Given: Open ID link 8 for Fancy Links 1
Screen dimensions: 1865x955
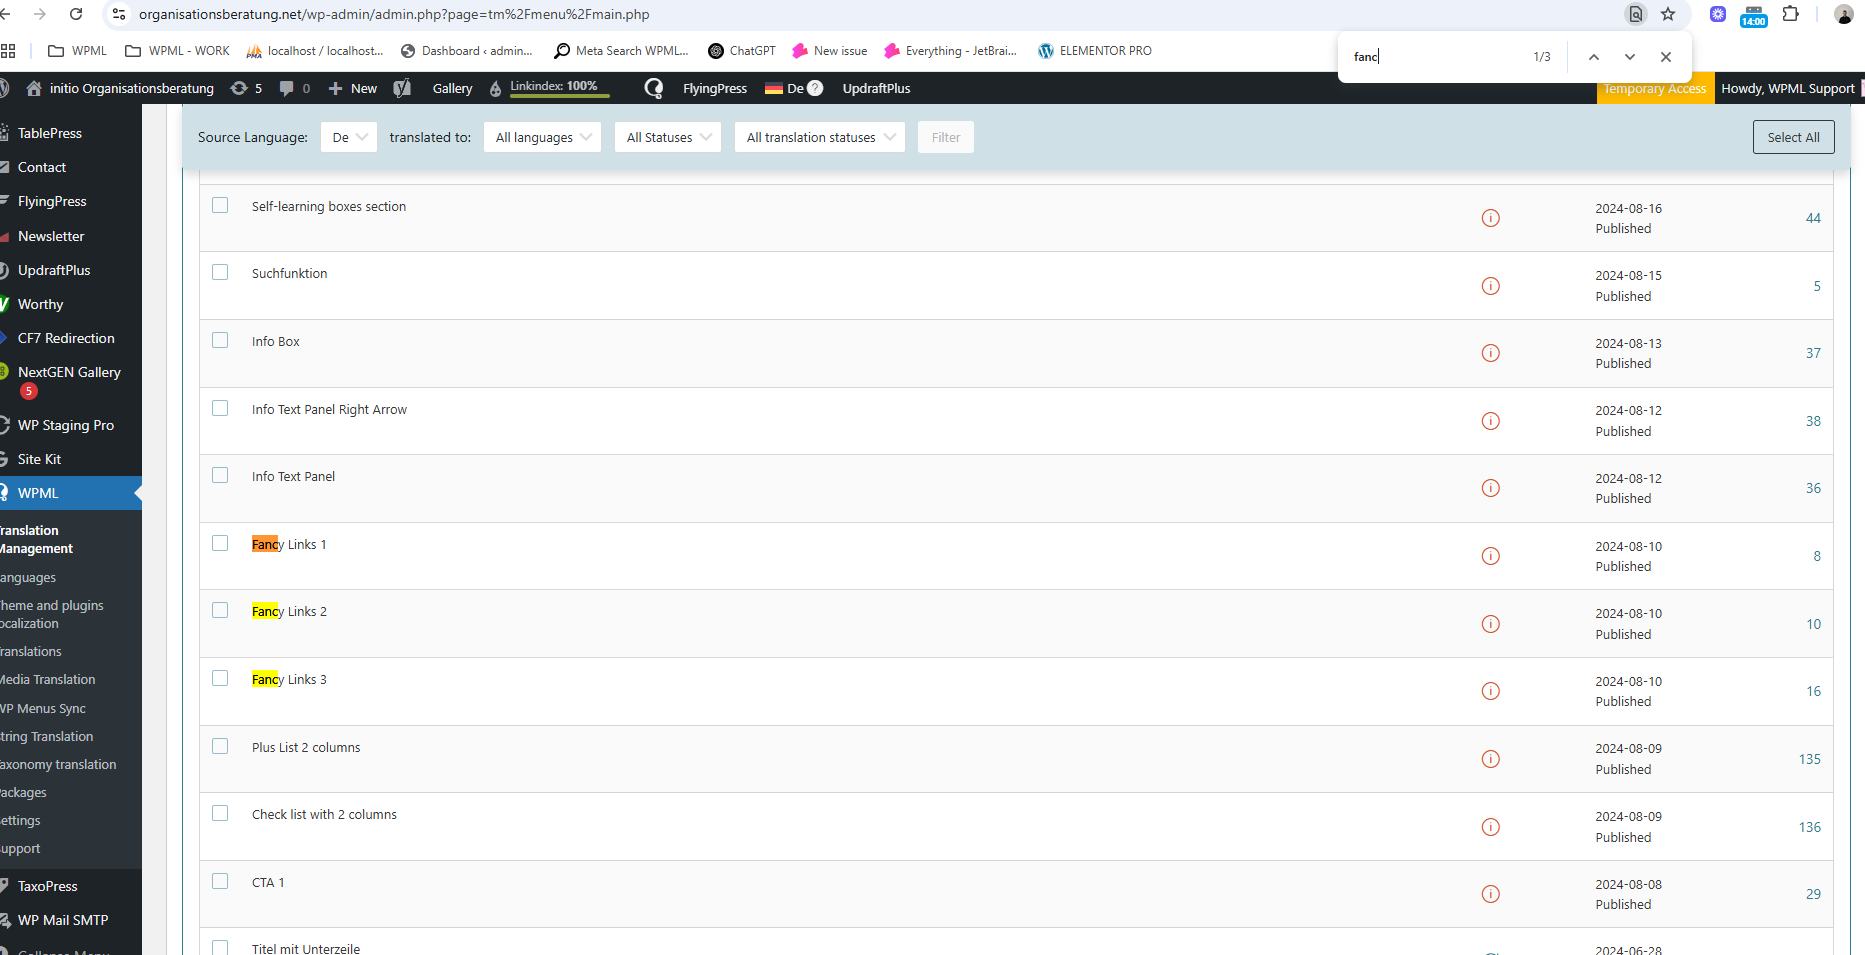Looking at the screenshot, I should 1816,556.
